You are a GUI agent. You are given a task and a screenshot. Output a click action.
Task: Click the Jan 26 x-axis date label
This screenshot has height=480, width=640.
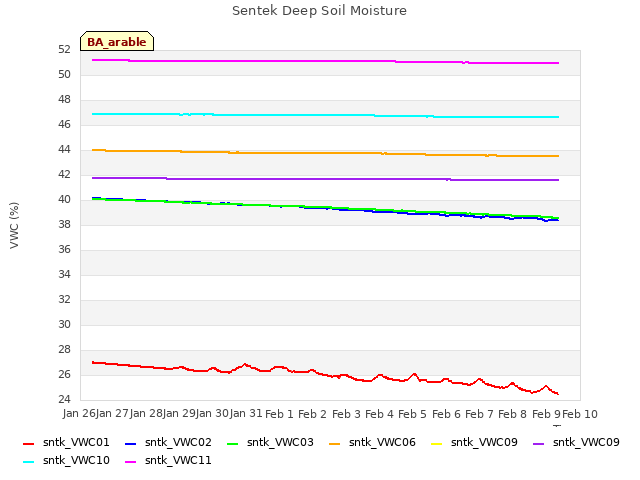pyautogui.click(x=79, y=413)
